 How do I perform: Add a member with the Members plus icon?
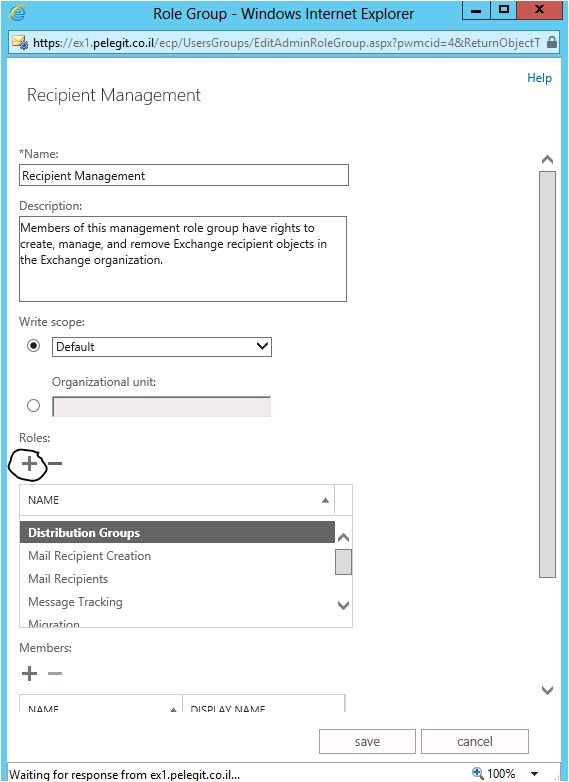[x=29, y=674]
